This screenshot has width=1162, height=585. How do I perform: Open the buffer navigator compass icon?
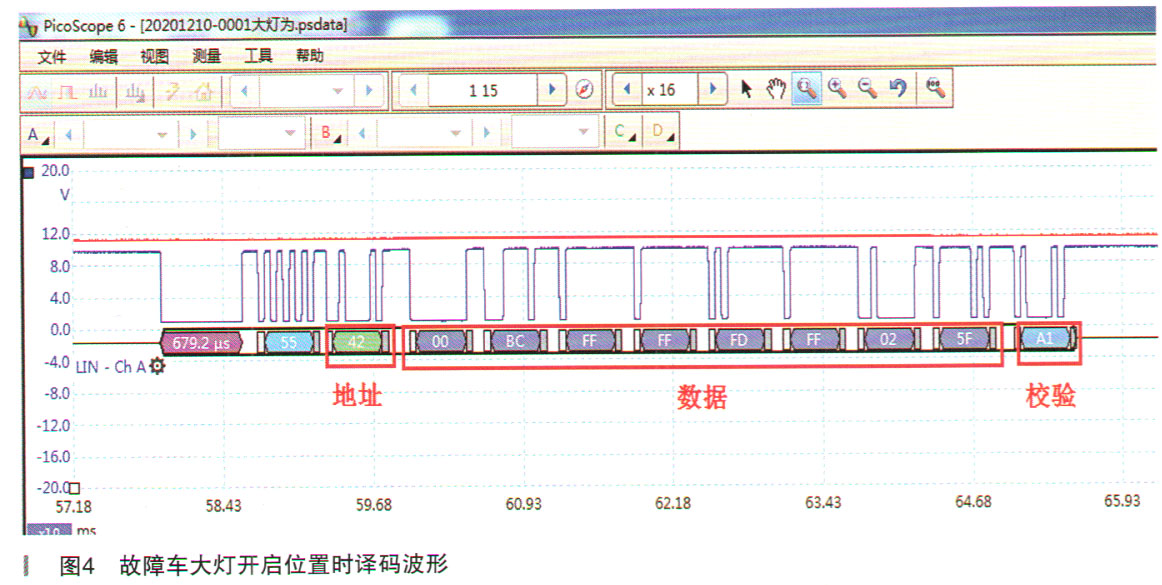pos(585,90)
